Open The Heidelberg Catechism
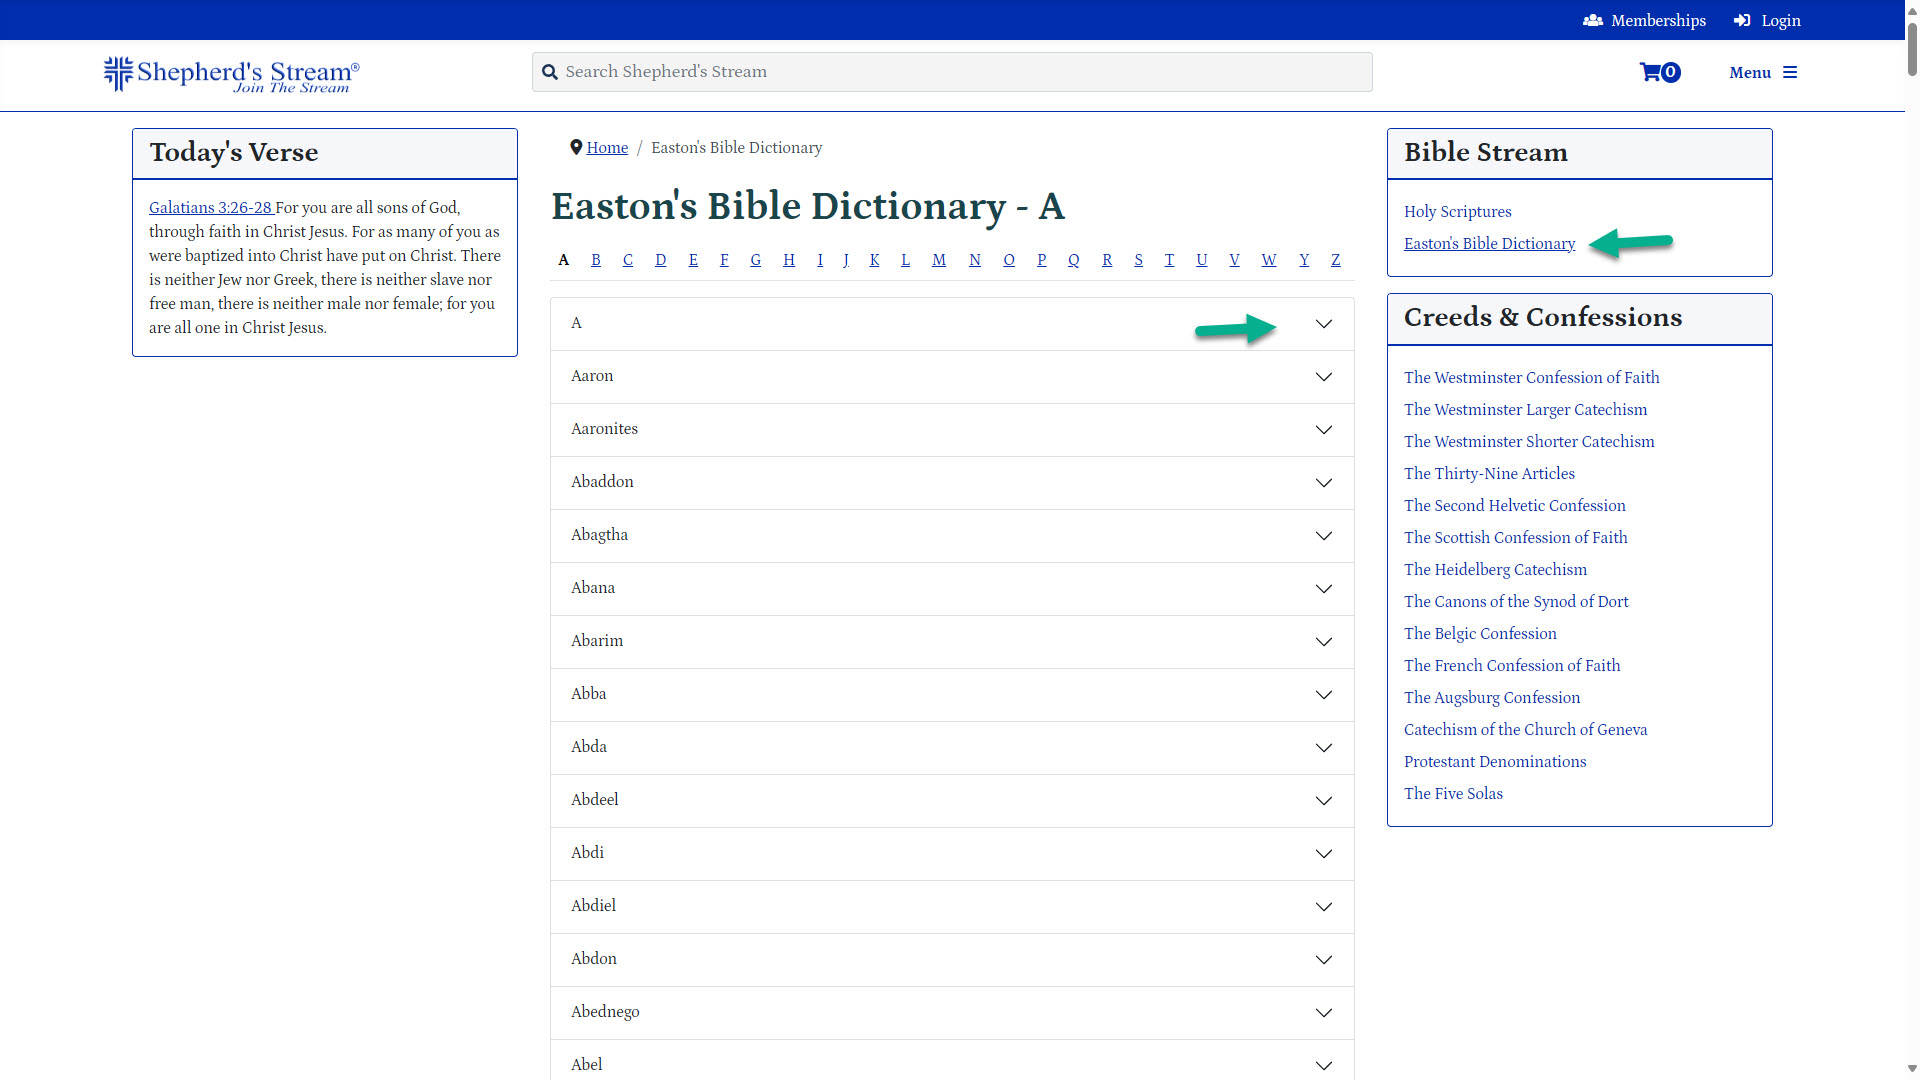This screenshot has height=1080, width=1920. tap(1495, 569)
